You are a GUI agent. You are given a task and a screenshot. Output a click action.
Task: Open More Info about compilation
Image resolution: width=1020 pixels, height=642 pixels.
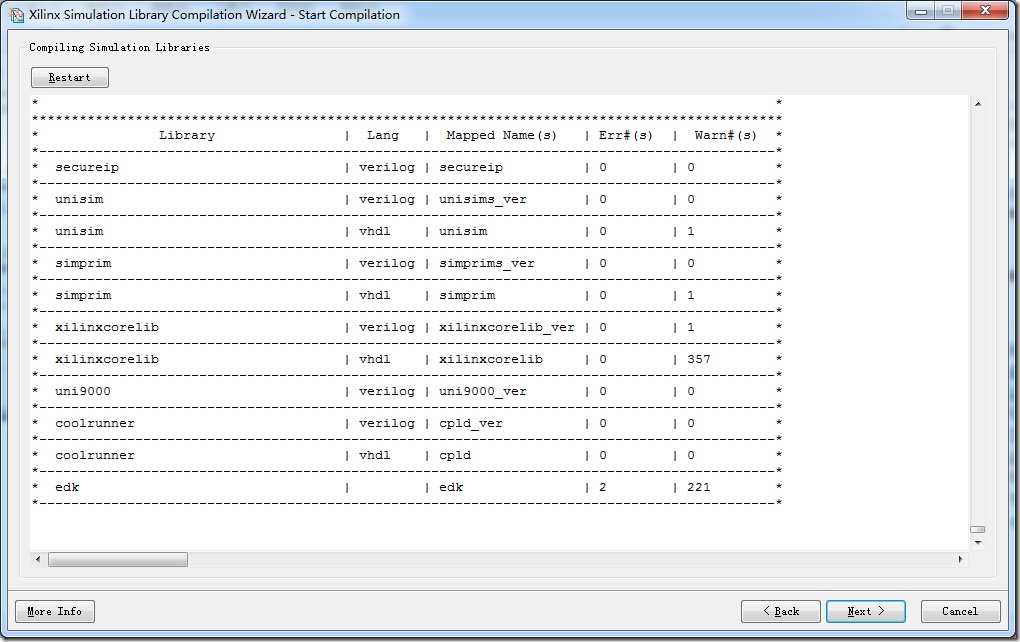click(x=55, y=611)
